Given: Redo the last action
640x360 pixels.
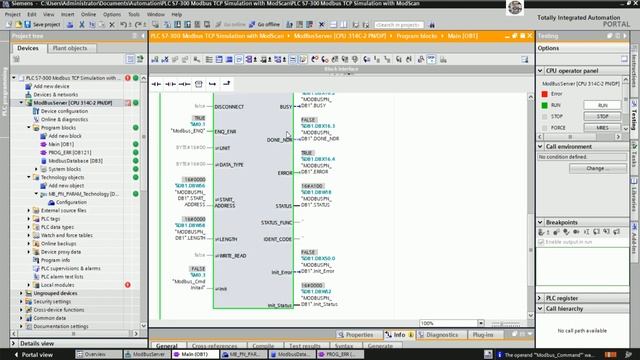Looking at the screenshot, I should pyautogui.click(x=139, y=24).
